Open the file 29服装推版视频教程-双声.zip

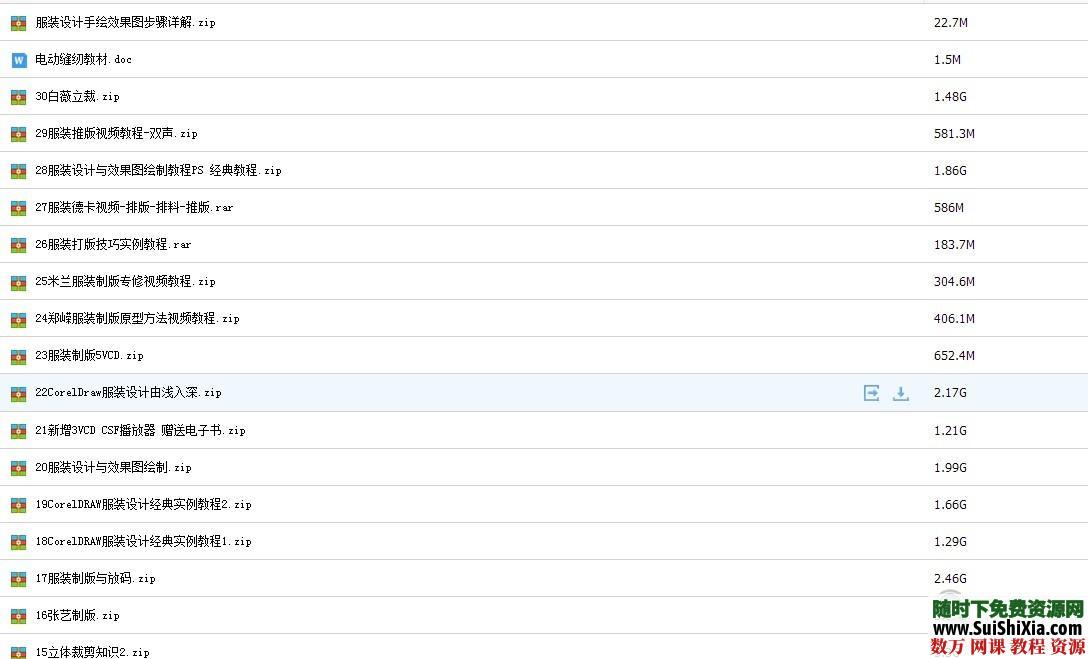[116, 134]
